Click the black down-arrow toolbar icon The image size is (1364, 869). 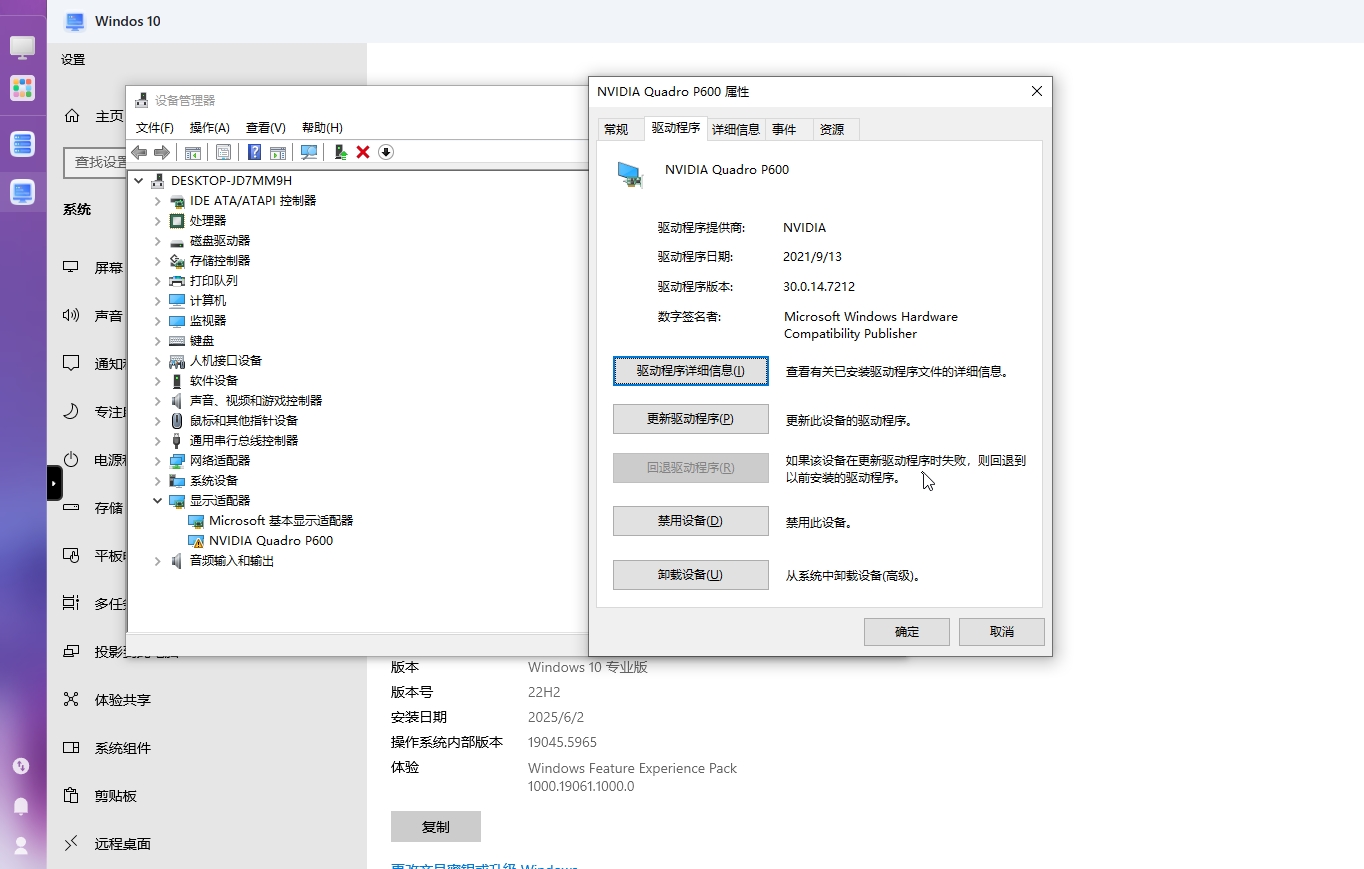pyautogui.click(x=386, y=152)
